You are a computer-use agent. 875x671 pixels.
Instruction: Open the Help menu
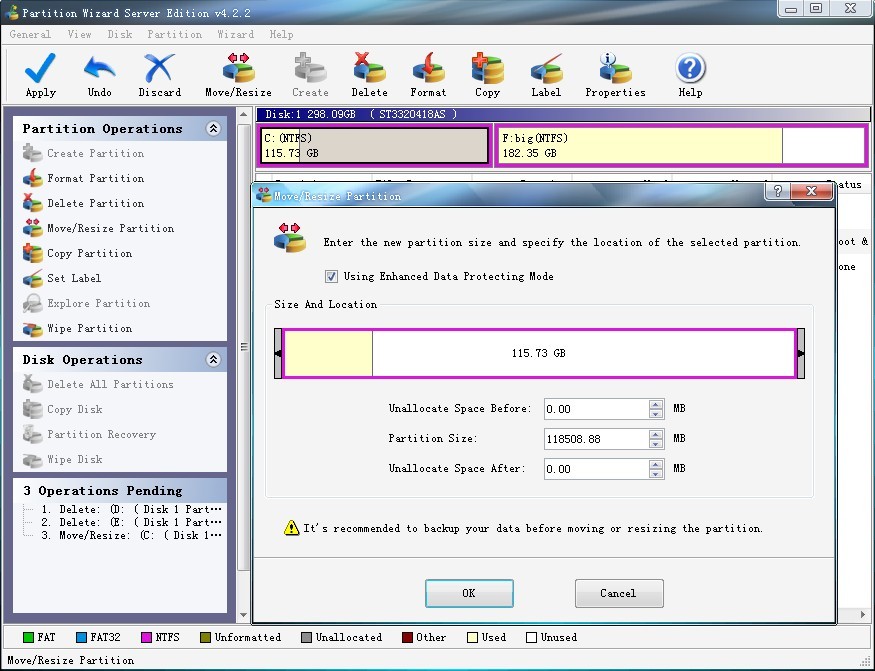click(281, 34)
